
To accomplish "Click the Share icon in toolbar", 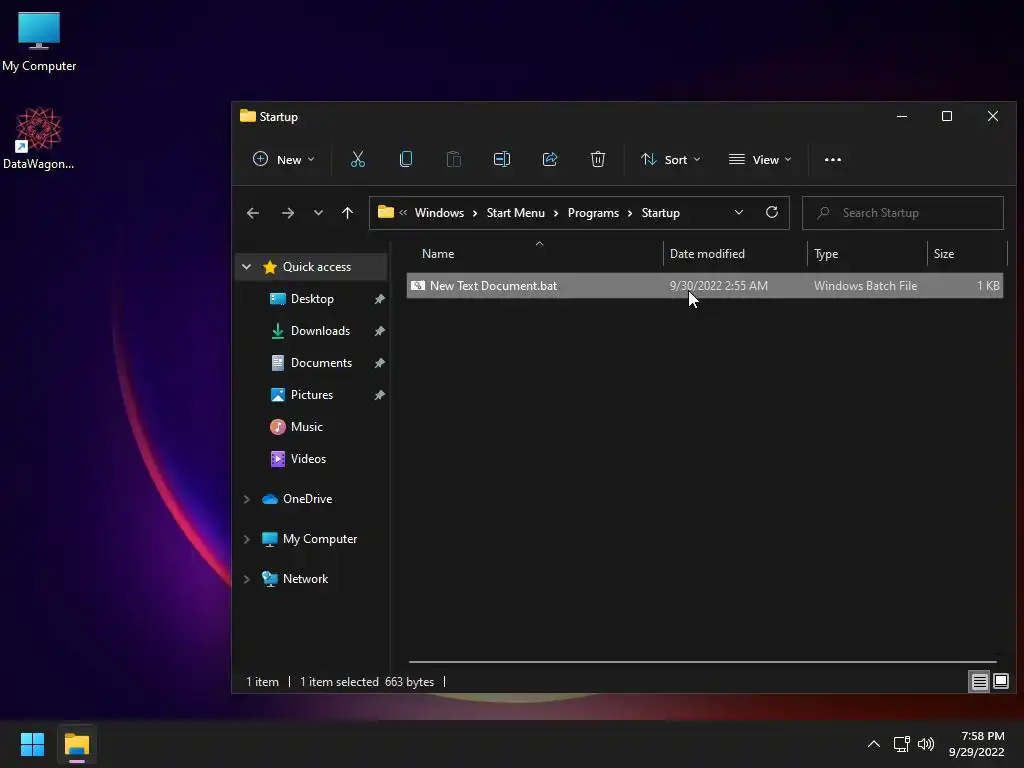I will coord(550,159).
